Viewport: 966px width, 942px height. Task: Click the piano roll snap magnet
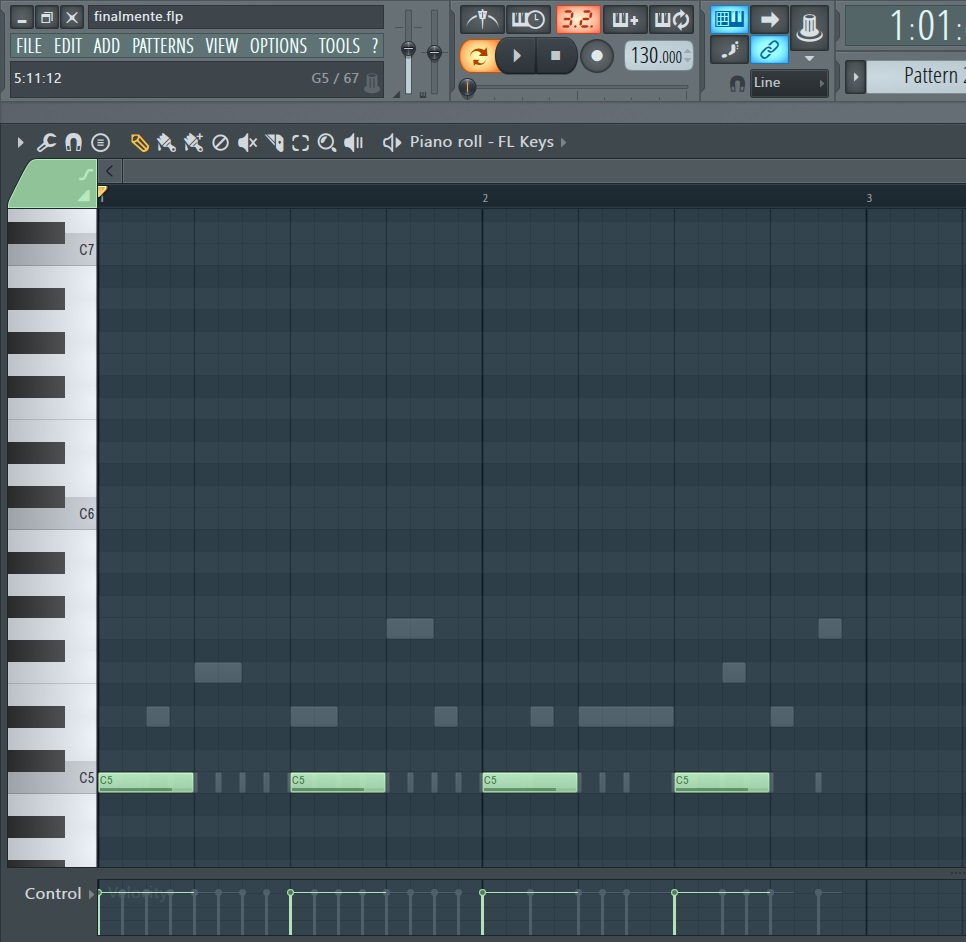pos(73,143)
